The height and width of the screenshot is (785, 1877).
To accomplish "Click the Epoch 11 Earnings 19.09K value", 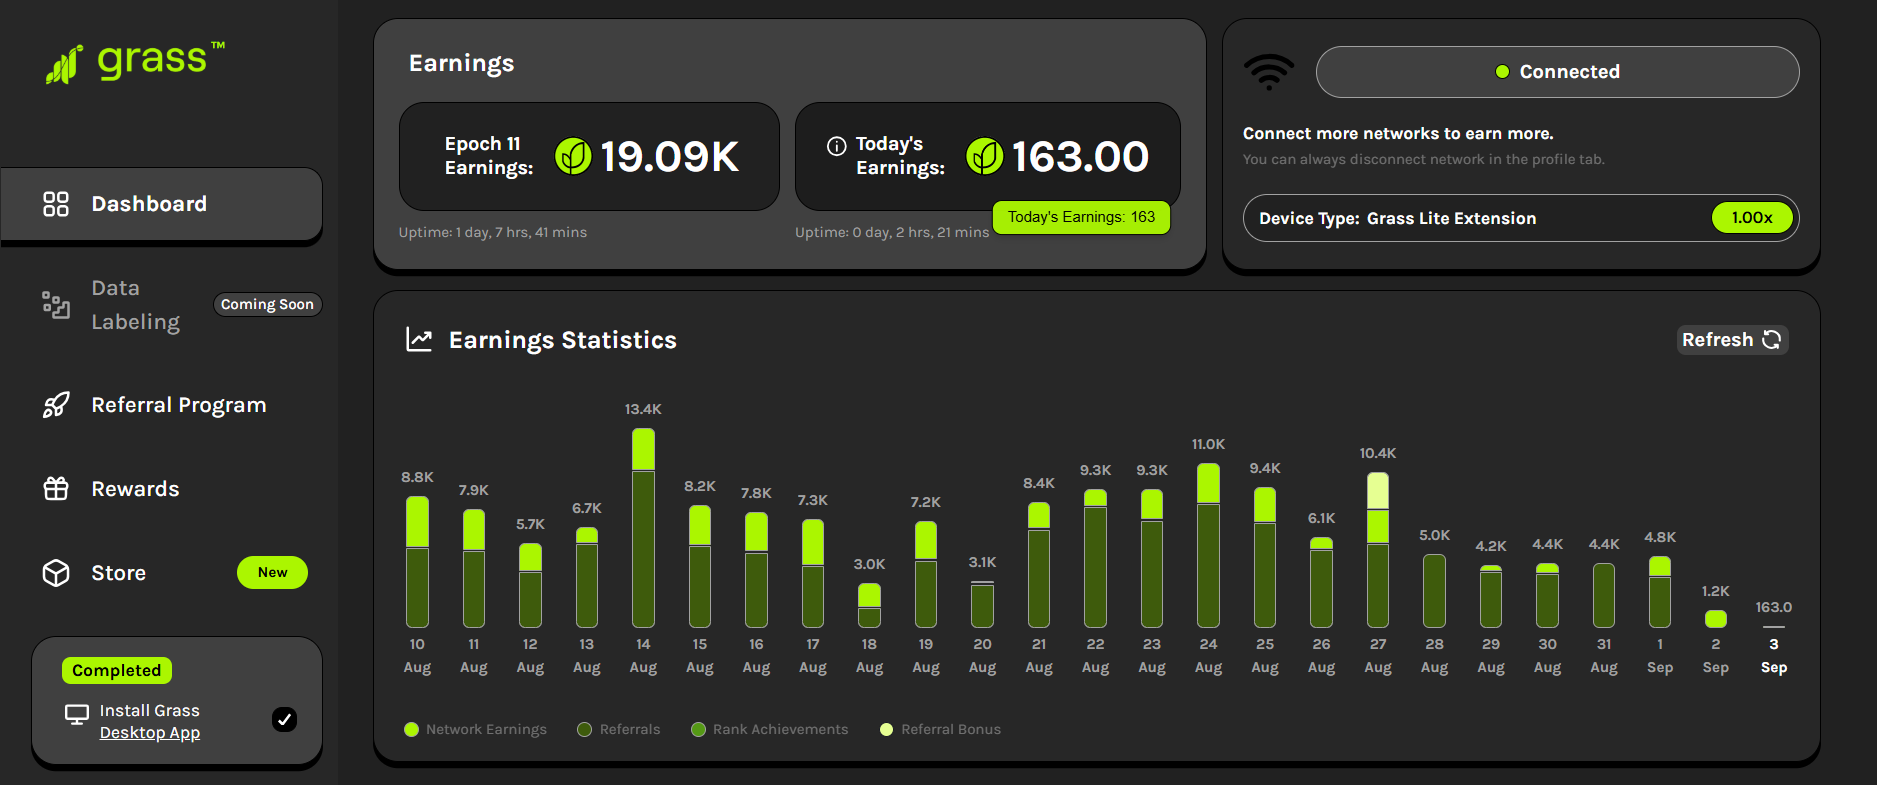I will (669, 156).
